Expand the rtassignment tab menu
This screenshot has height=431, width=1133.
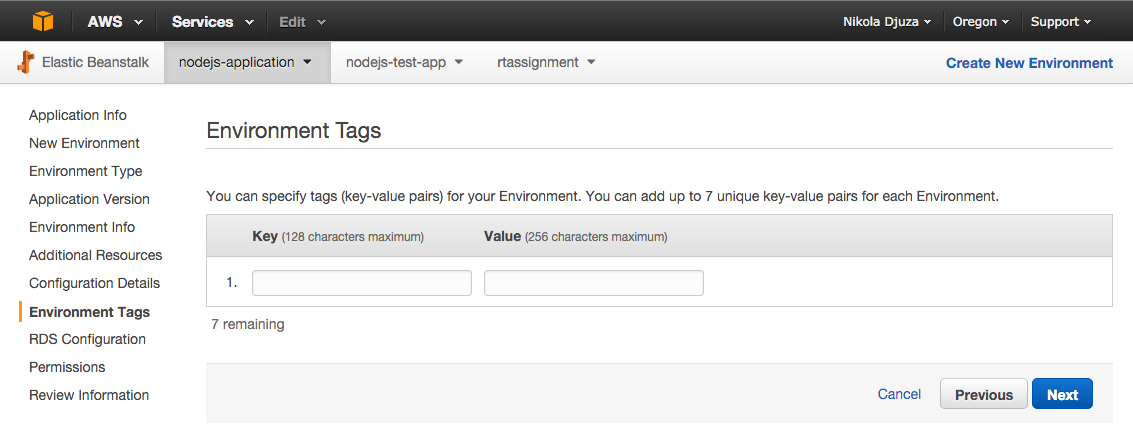point(591,62)
